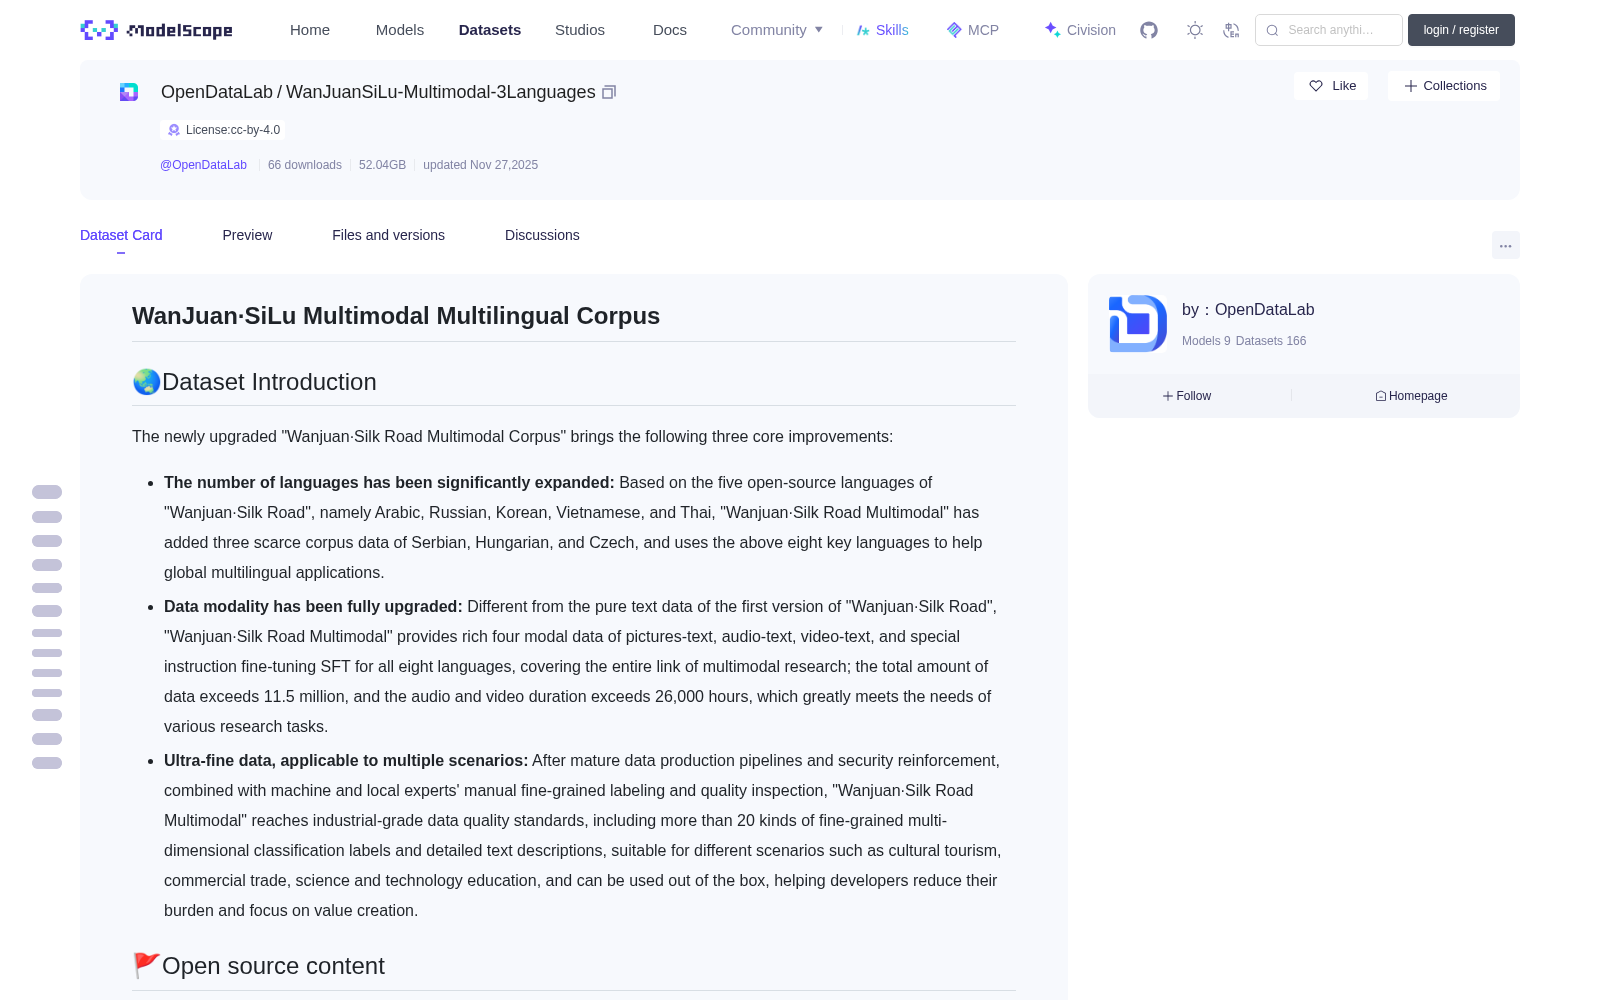Expand the Community dropdown menu
Image resolution: width=1600 pixels, height=1000 pixels.
777,30
